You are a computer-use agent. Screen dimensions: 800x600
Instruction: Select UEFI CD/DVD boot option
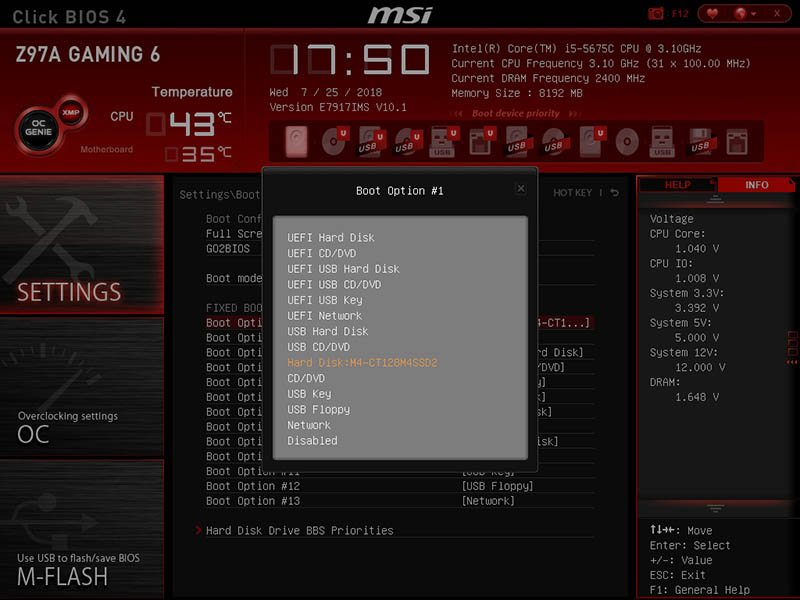(x=321, y=254)
